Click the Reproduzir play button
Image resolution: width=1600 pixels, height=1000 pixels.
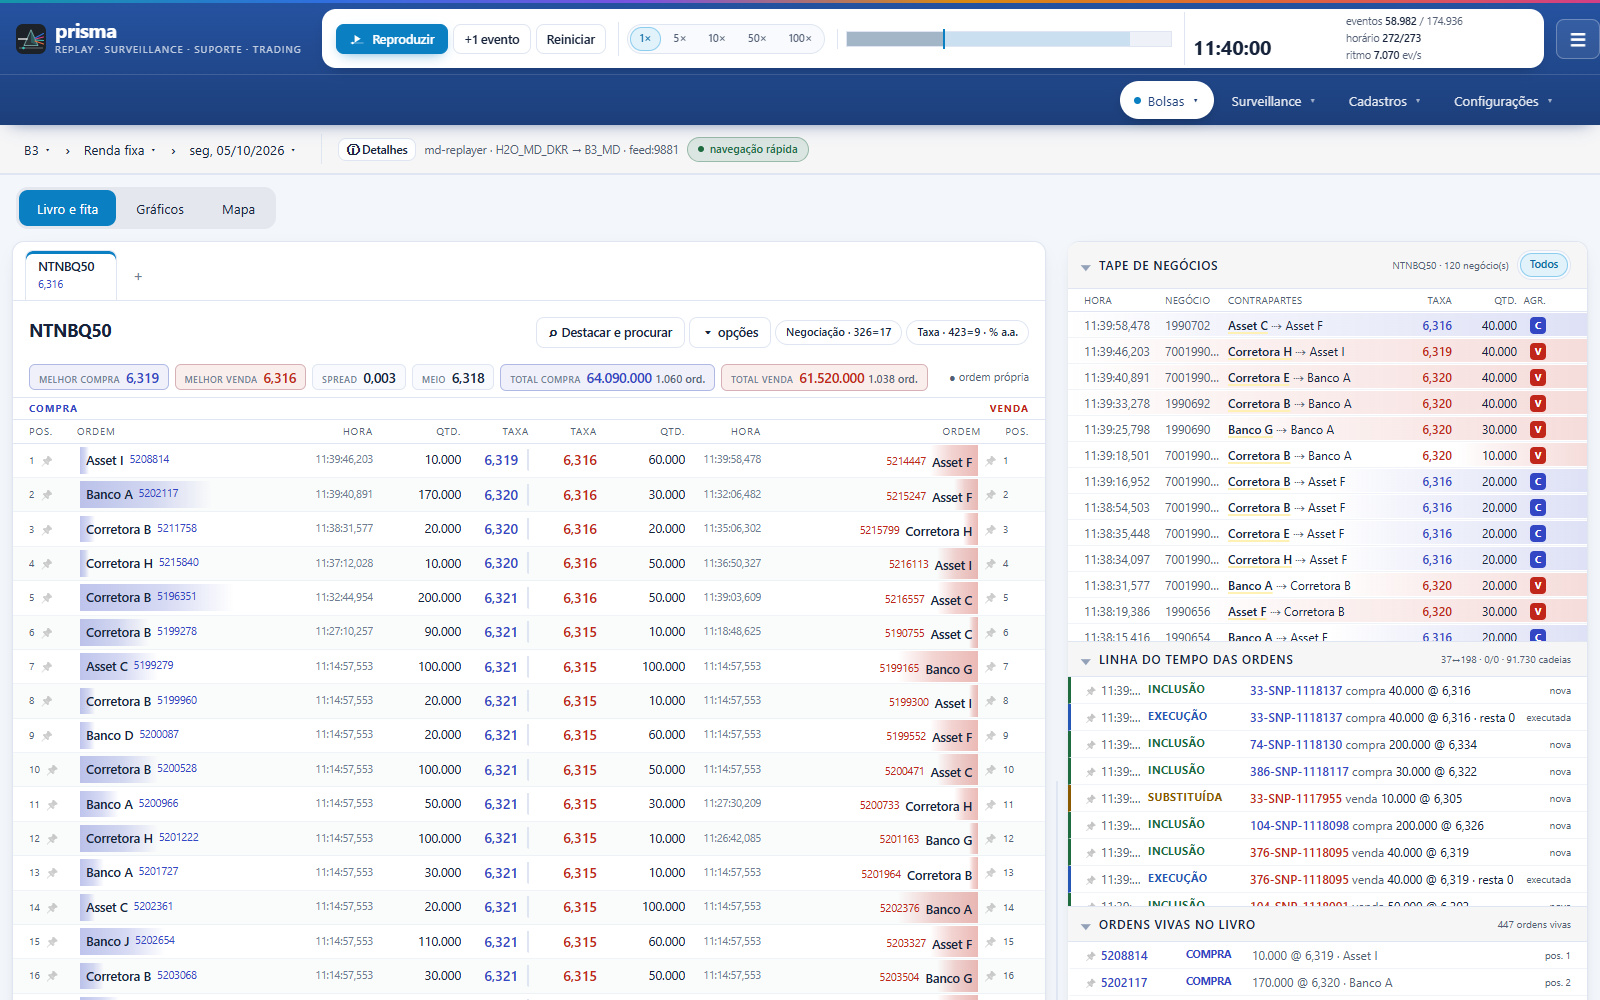pyautogui.click(x=392, y=39)
